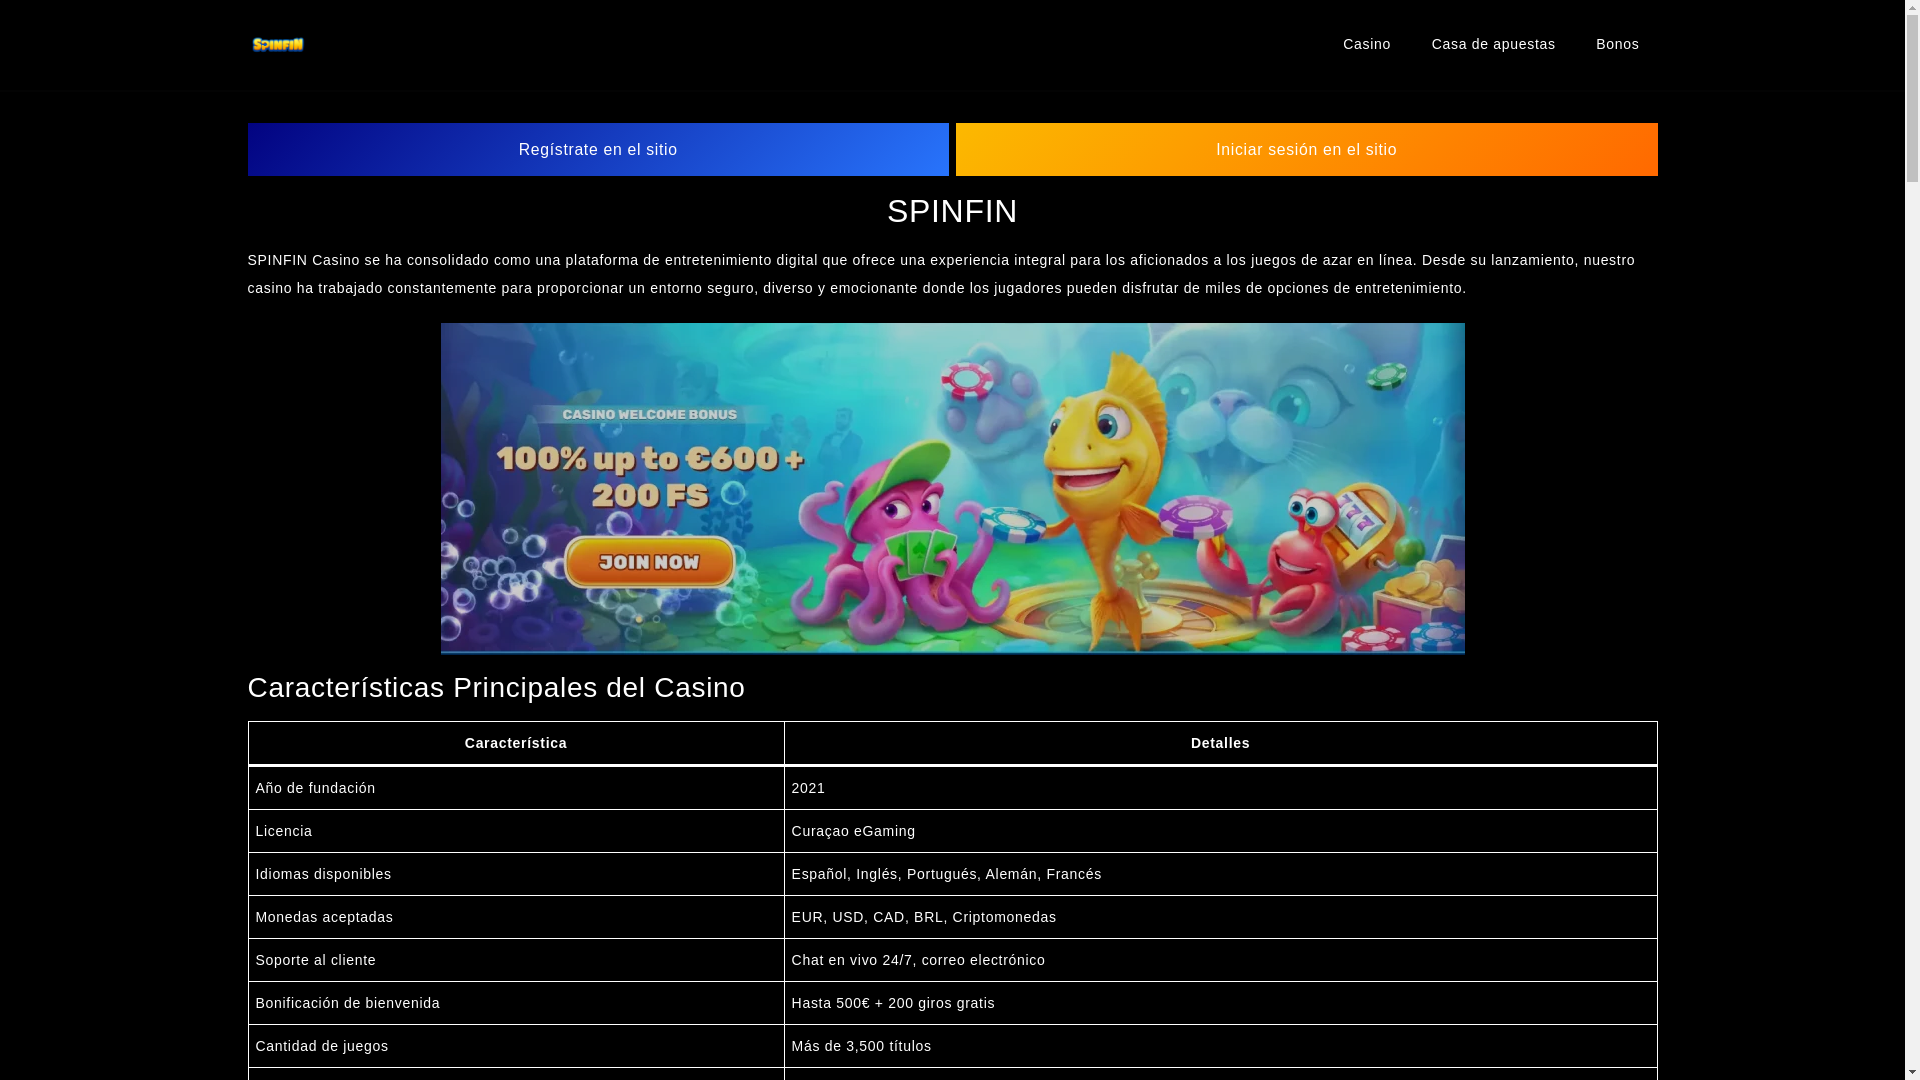
Task: Click the Idiomas disponibles cell
Action: click(516, 874)
